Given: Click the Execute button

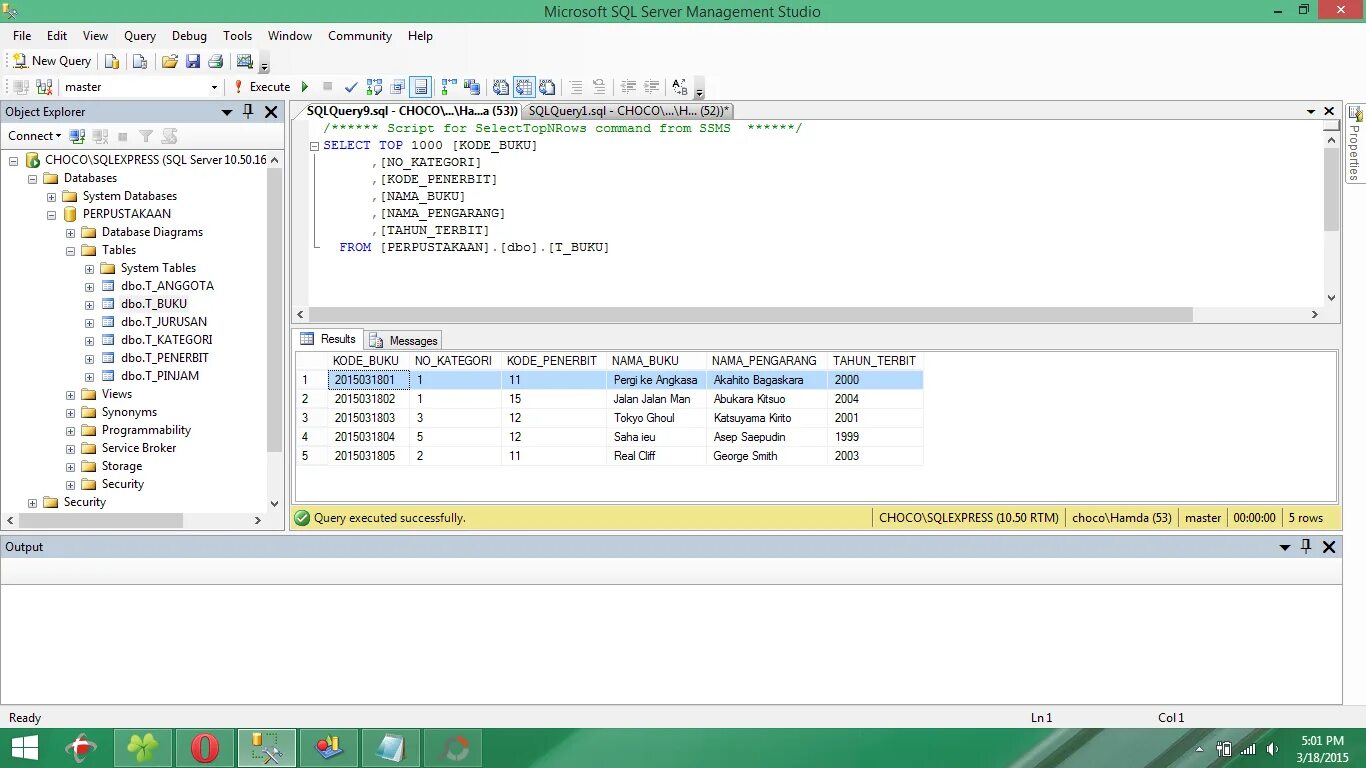Looking at the screenshot, I should point(262,87).
